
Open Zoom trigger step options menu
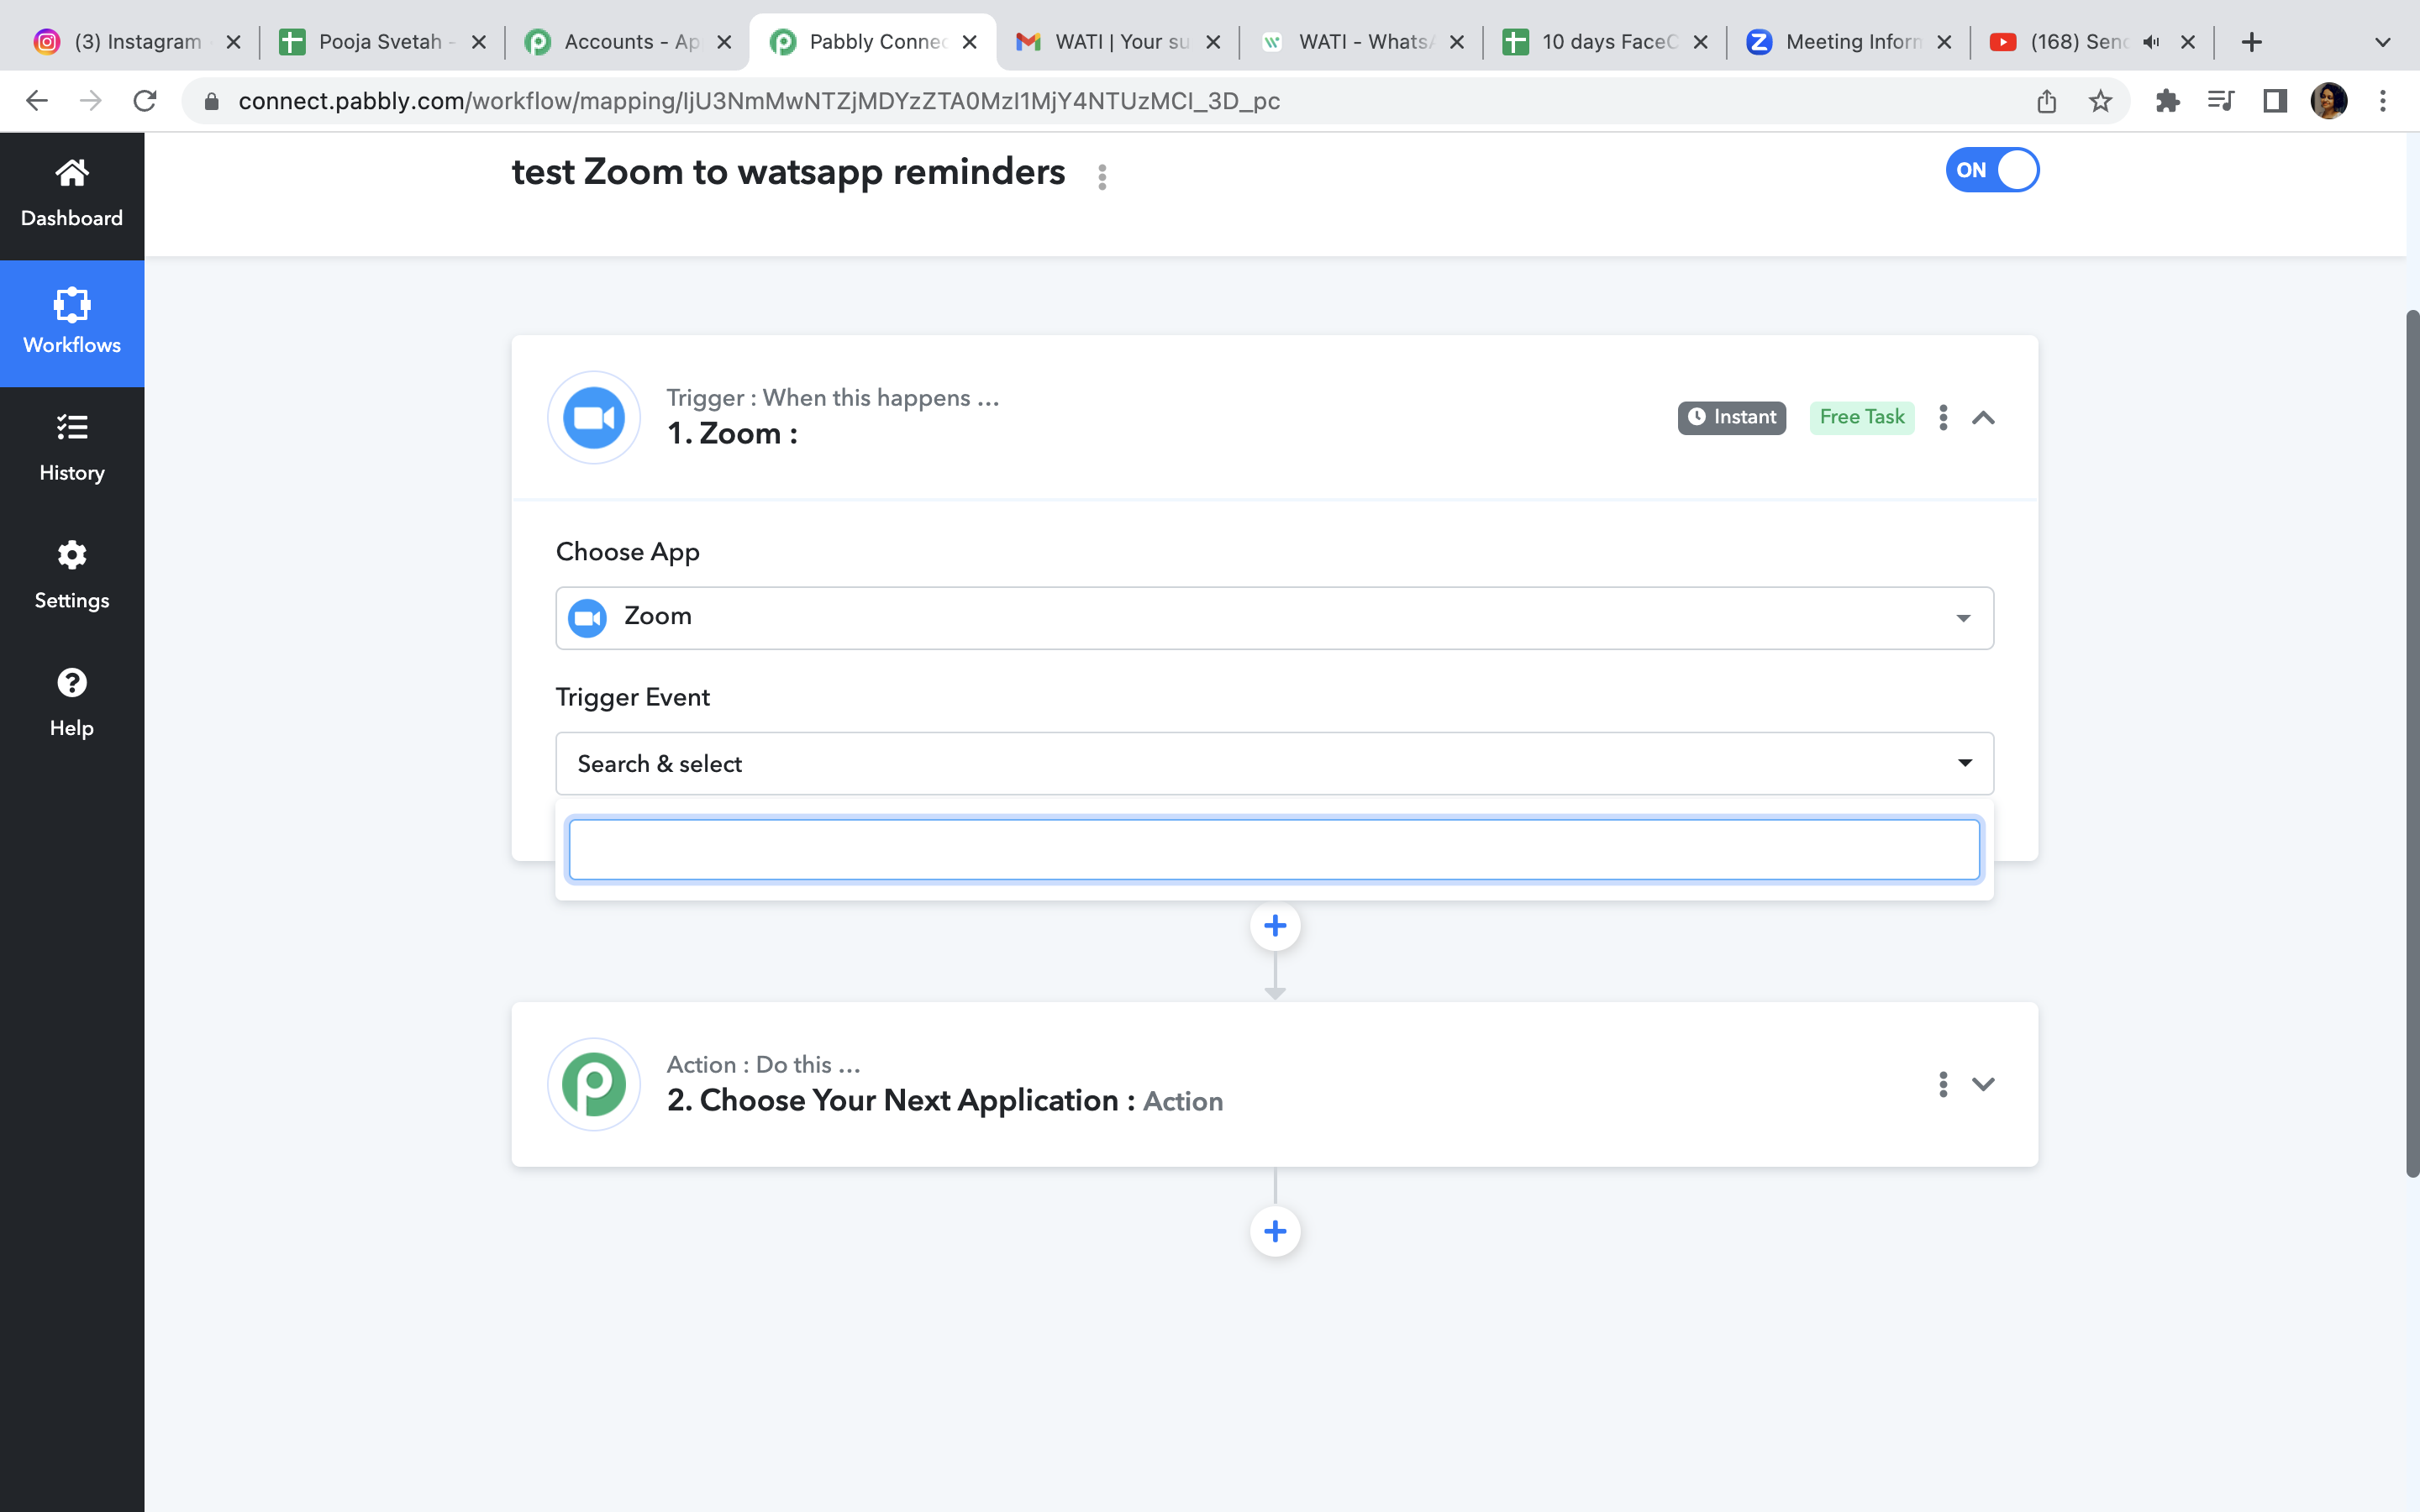(1943, 417)
